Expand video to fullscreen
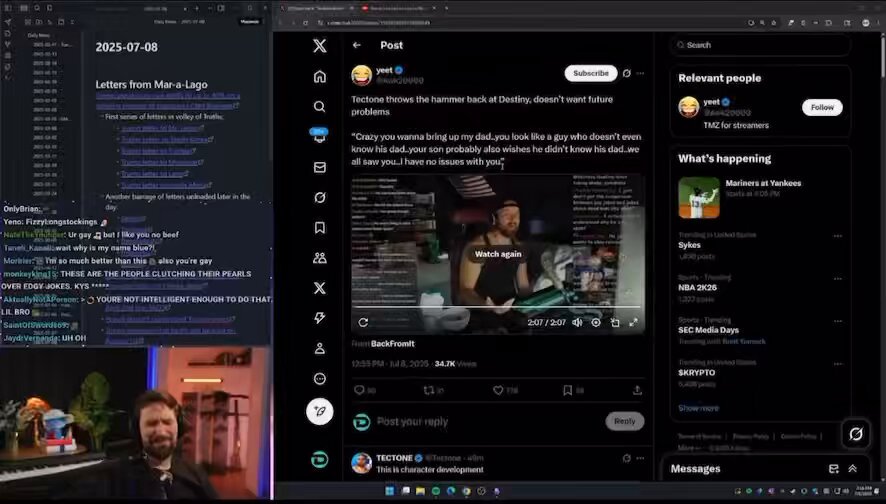Screen dimensions: 886x504 (x=633, y=322)
